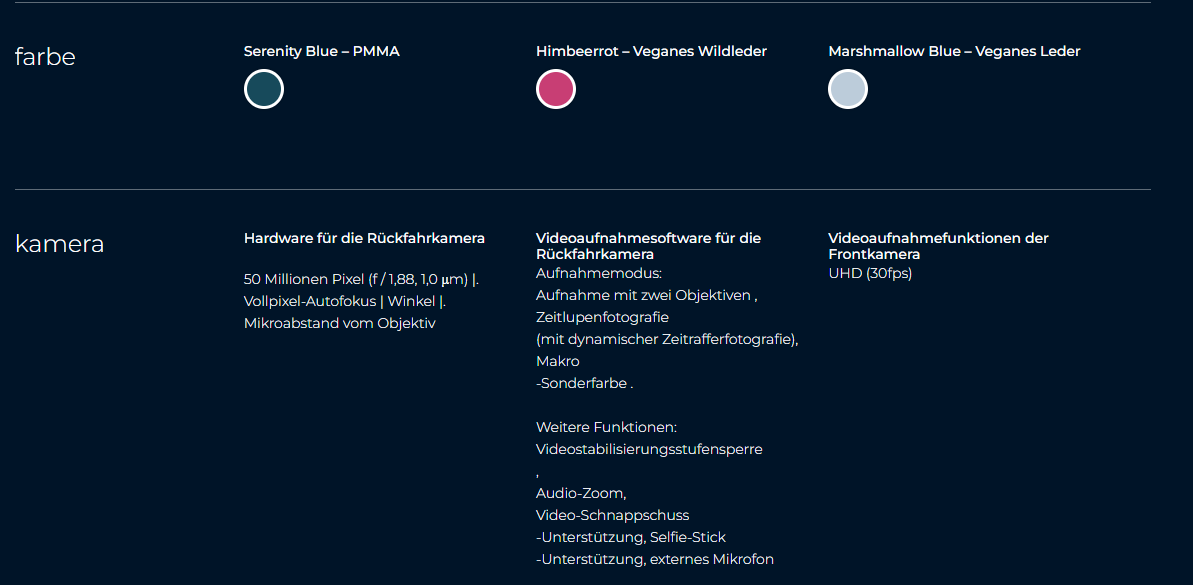1193x585 pixels.
Task: Click the 'Himbeerrot – Veganes Wildleder' label
Action: (651, 51)
